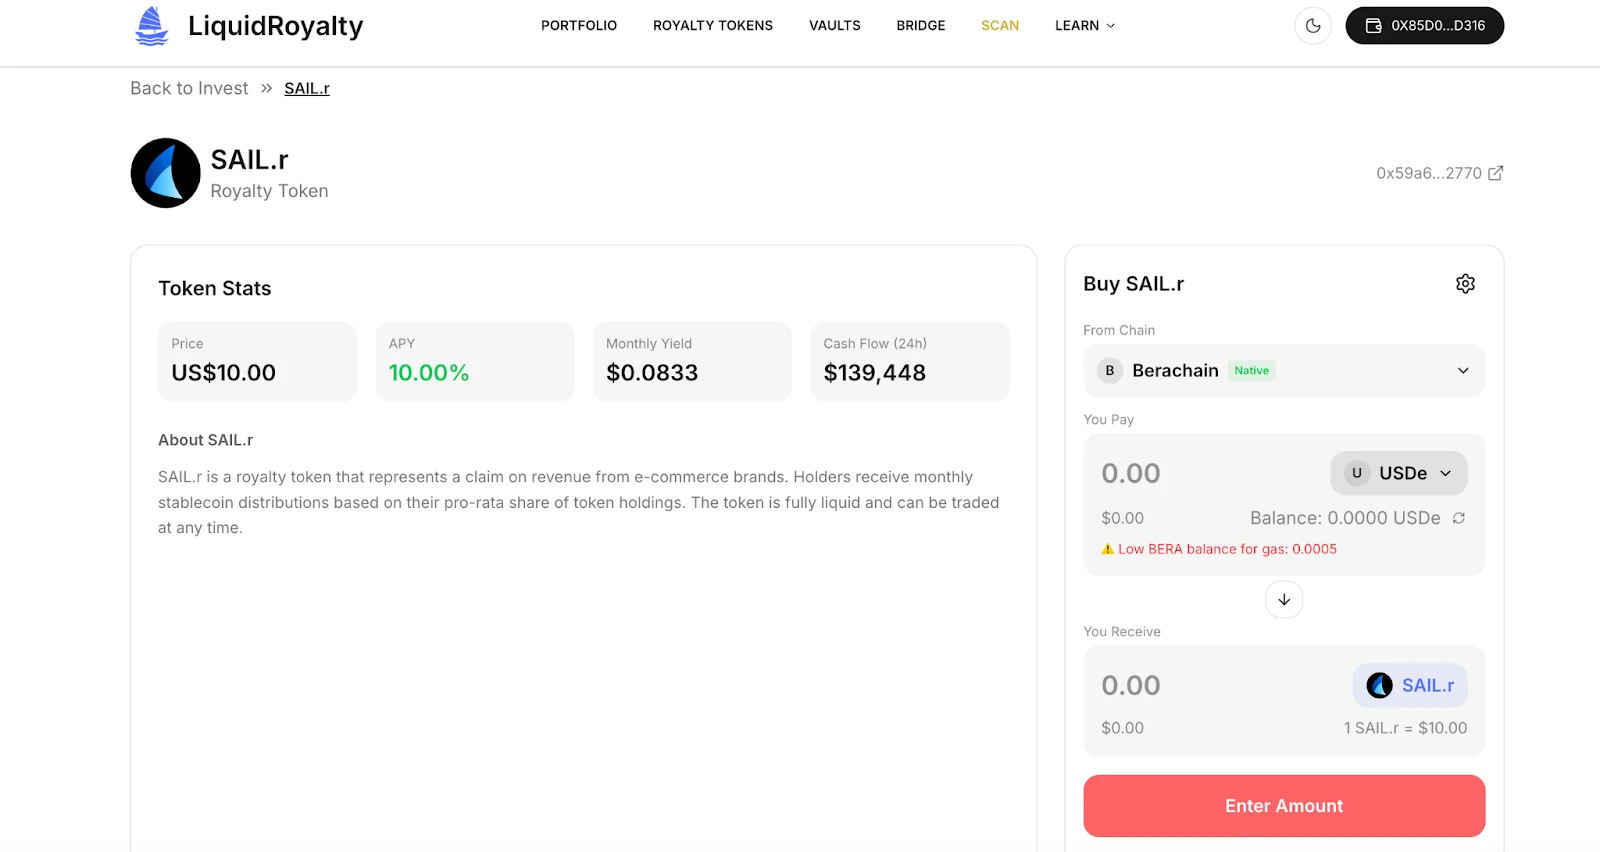
Task: Open contract address 0x59a6...2770 external link
Action: pos(1439,173)
